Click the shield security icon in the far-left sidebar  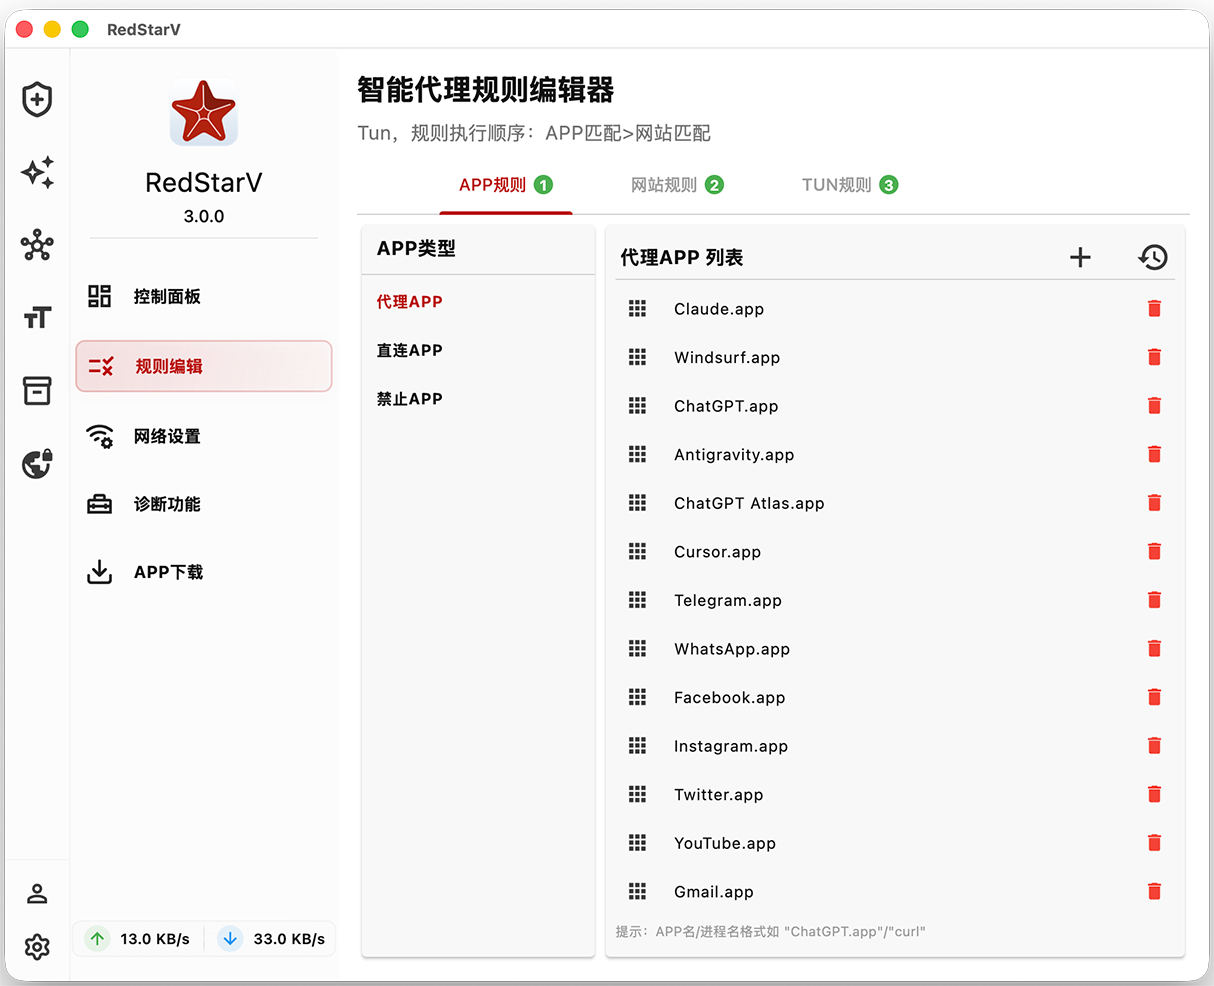click(x=37, y=99)
